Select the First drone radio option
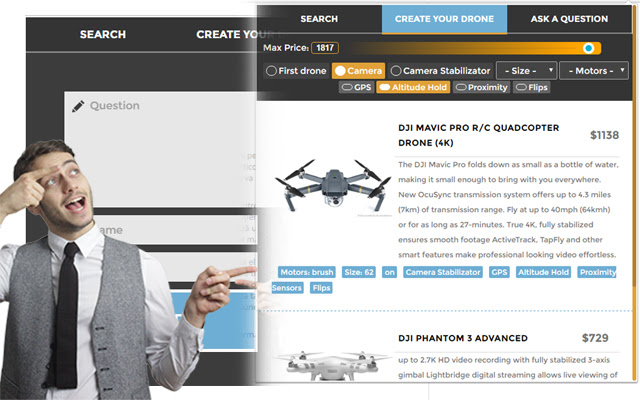 point(296,71)
